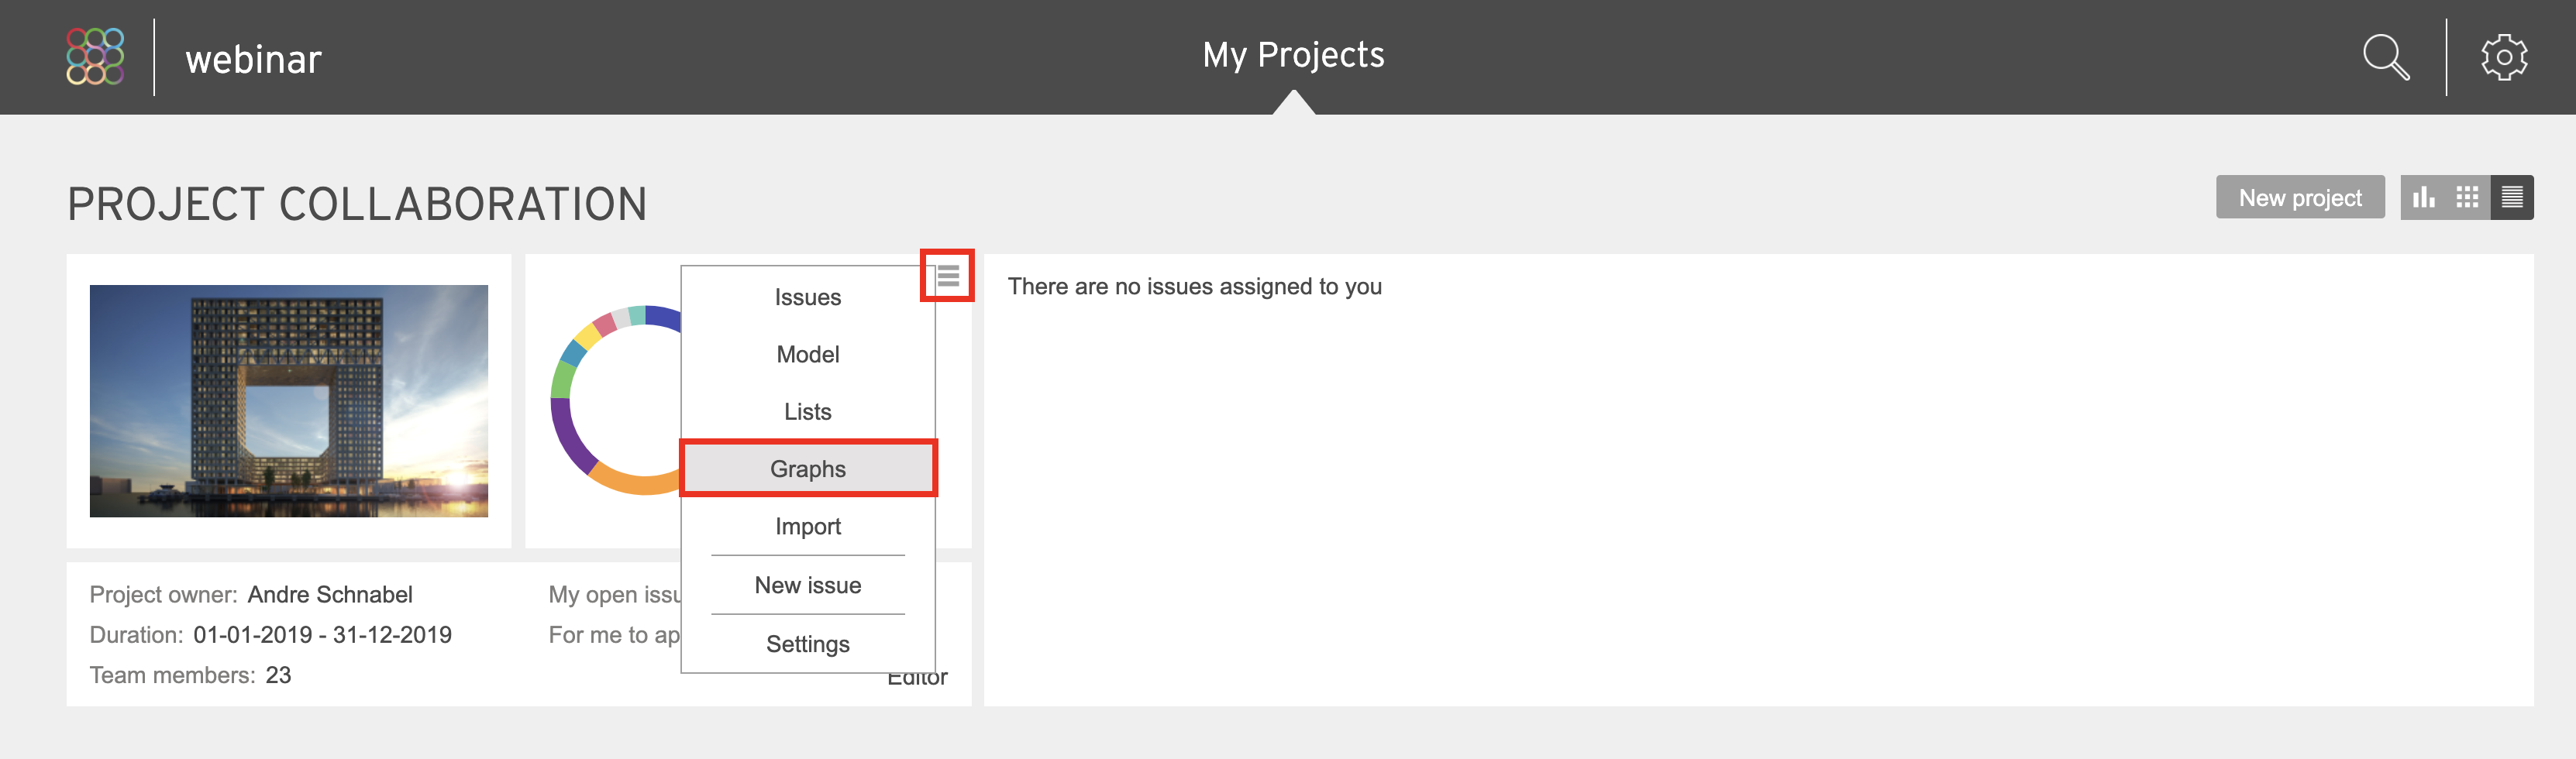Click the webinar workspace name

pos(253,59)
